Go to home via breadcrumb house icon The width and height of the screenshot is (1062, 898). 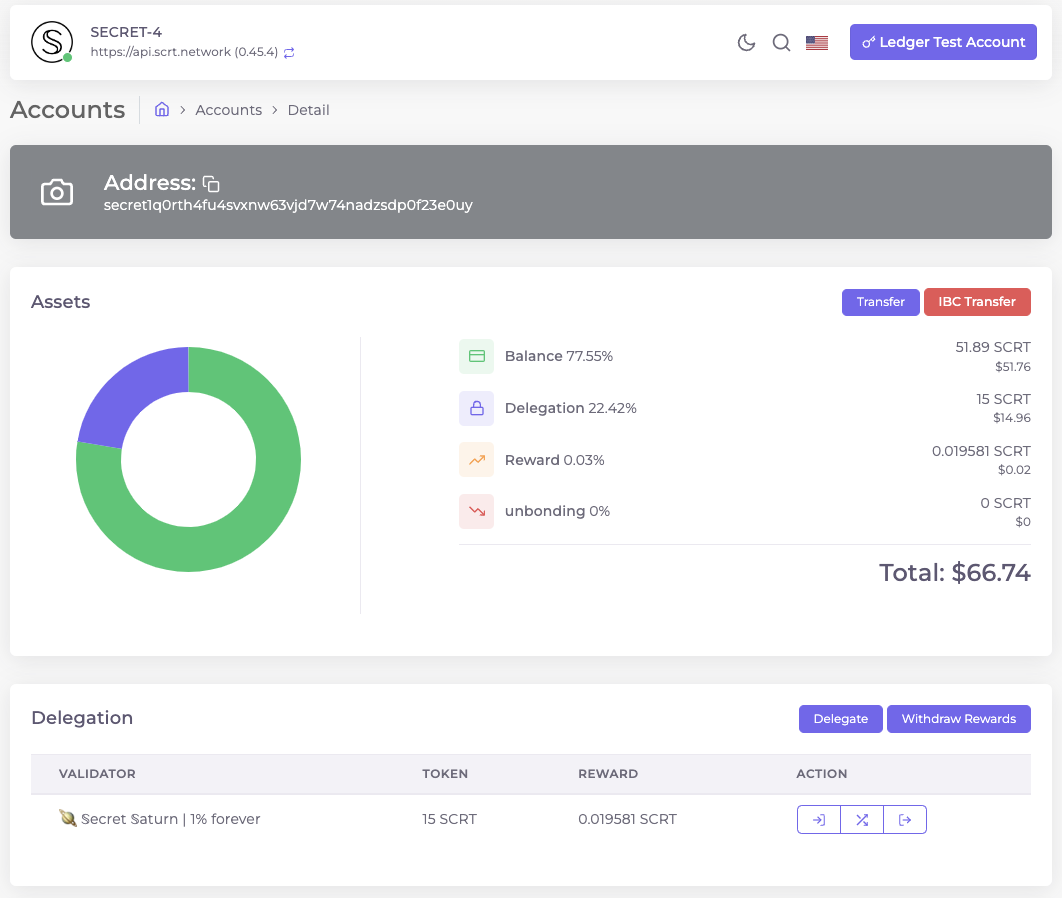[x=162, y=110]
